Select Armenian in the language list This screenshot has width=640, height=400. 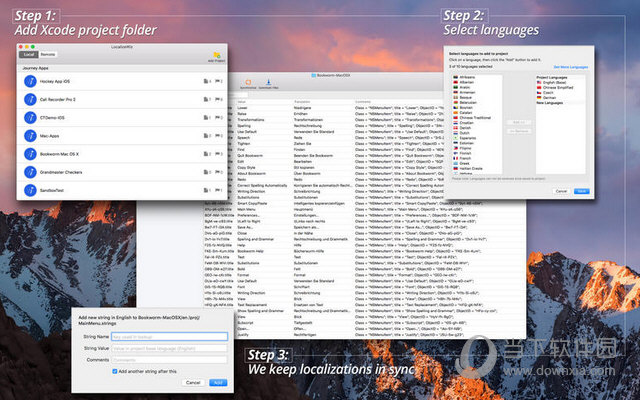[x=467, y=92]
